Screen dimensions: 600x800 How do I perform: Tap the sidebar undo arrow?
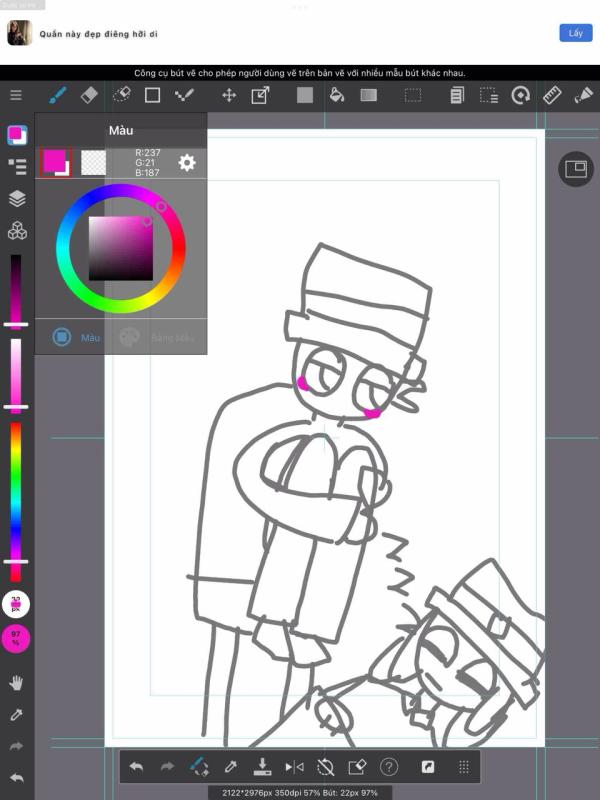click(16, 778)
